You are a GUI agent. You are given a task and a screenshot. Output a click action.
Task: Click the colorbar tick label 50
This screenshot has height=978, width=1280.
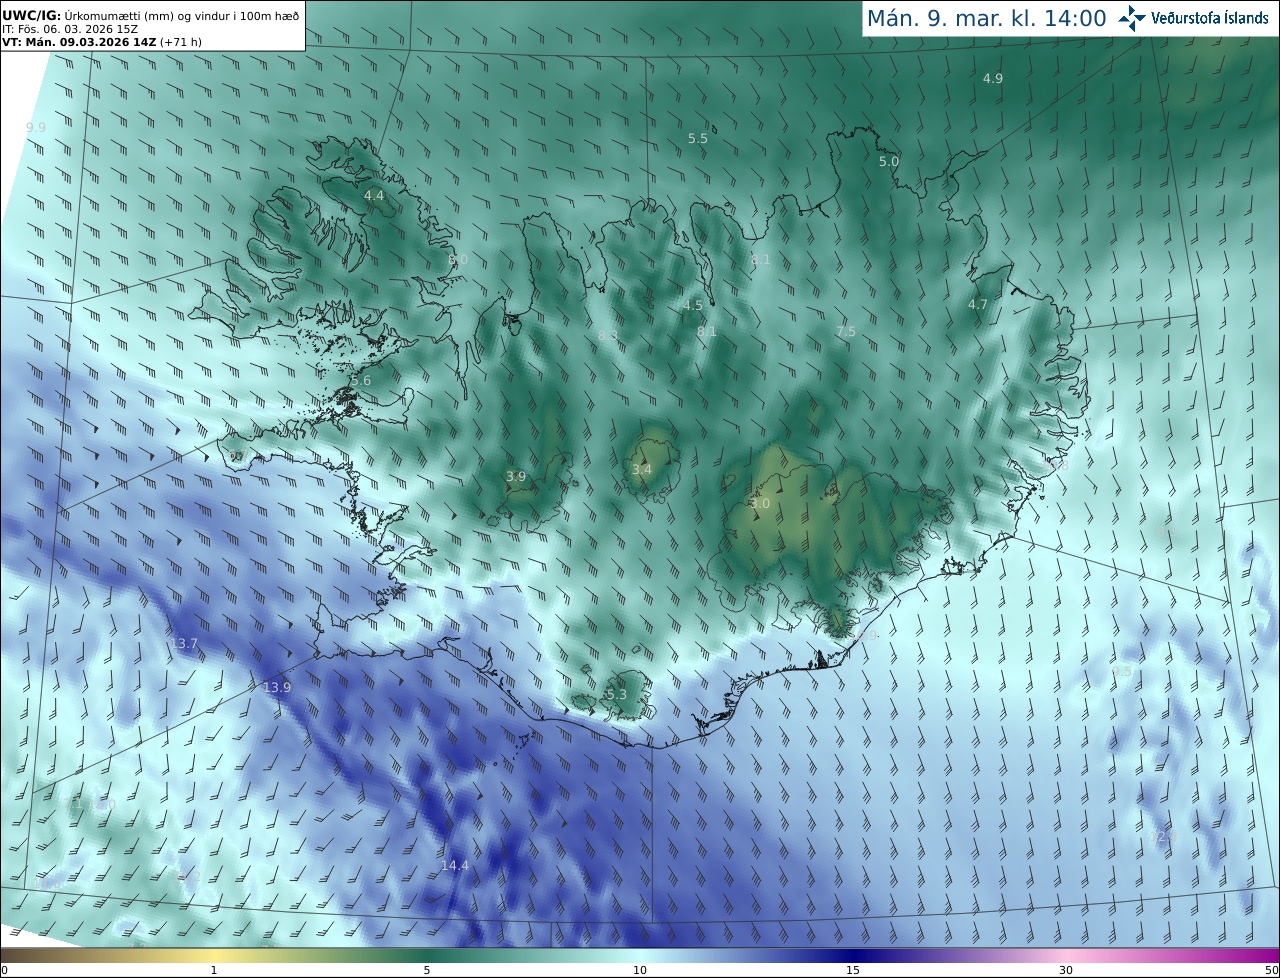point(1272,970)
